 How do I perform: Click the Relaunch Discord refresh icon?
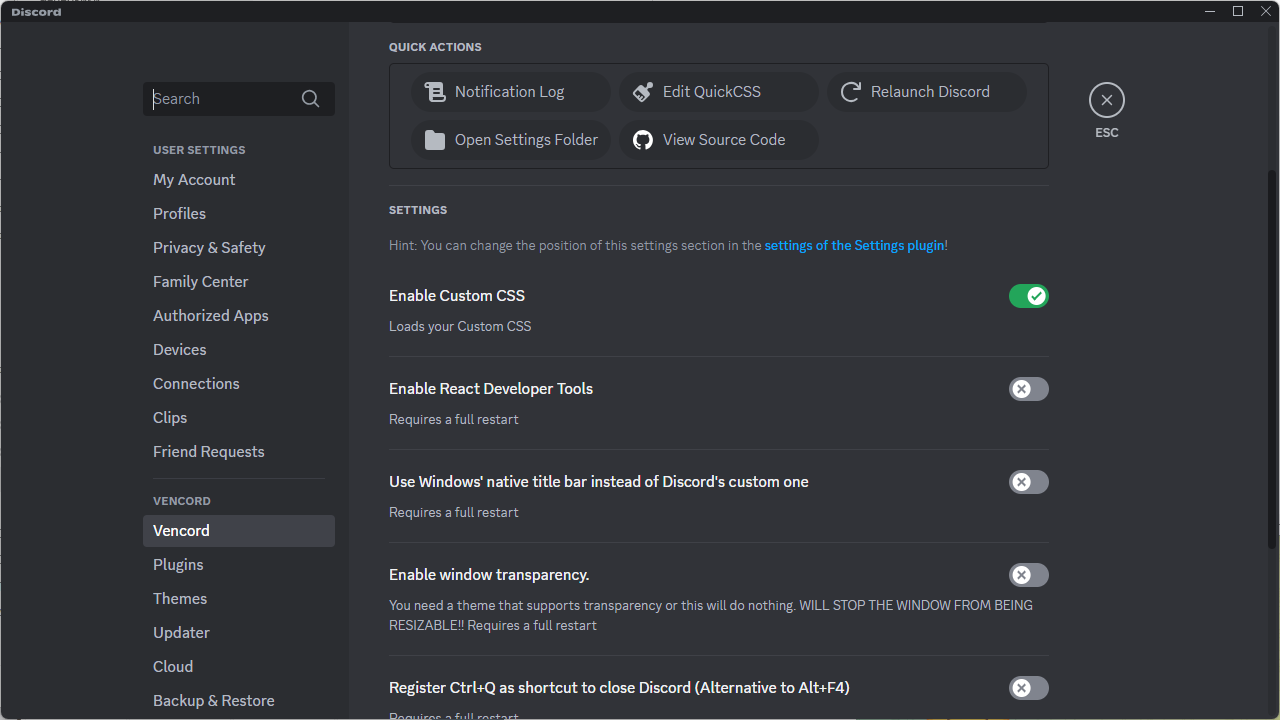click(851, 92)
